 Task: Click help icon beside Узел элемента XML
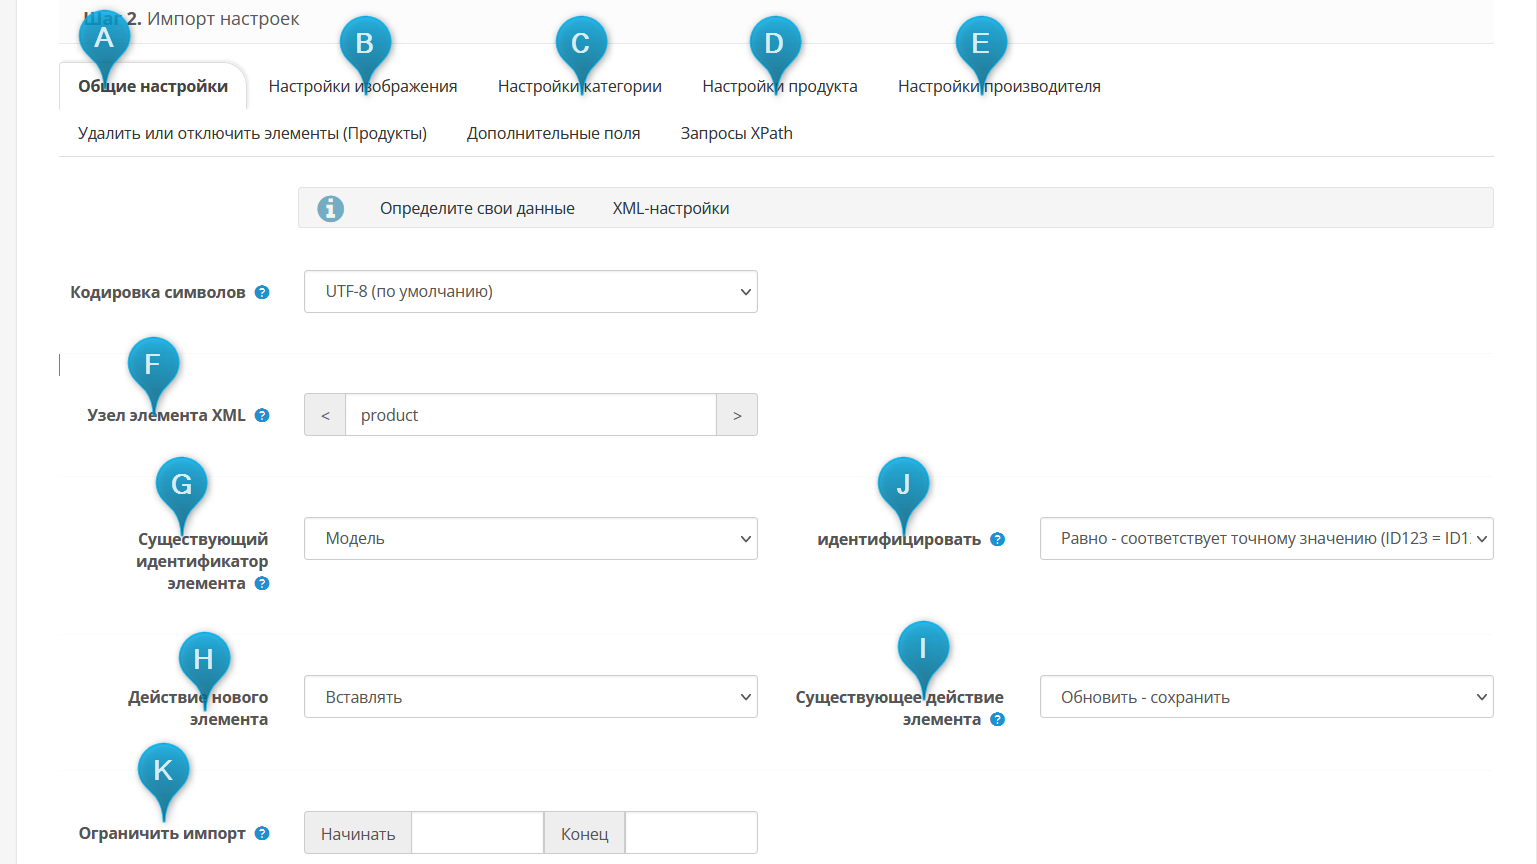coord(262,415)
